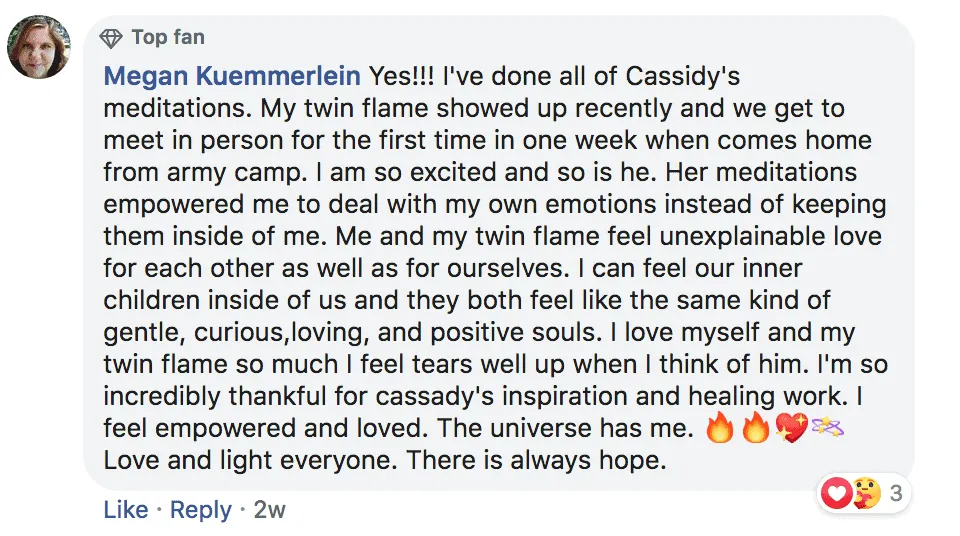Viewport: 960px width, 536px height.
Task: Like this comment
Action: point(126,510)
